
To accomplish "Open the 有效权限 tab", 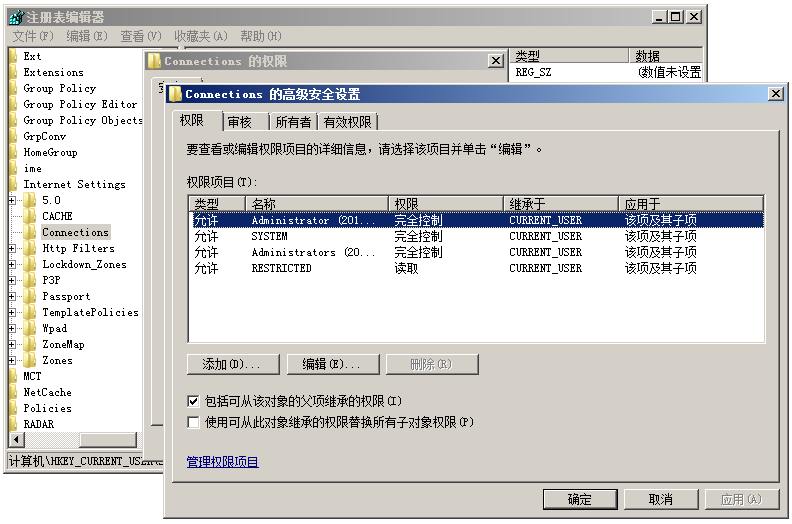I will pyautogui.click(x=347, y=122).
